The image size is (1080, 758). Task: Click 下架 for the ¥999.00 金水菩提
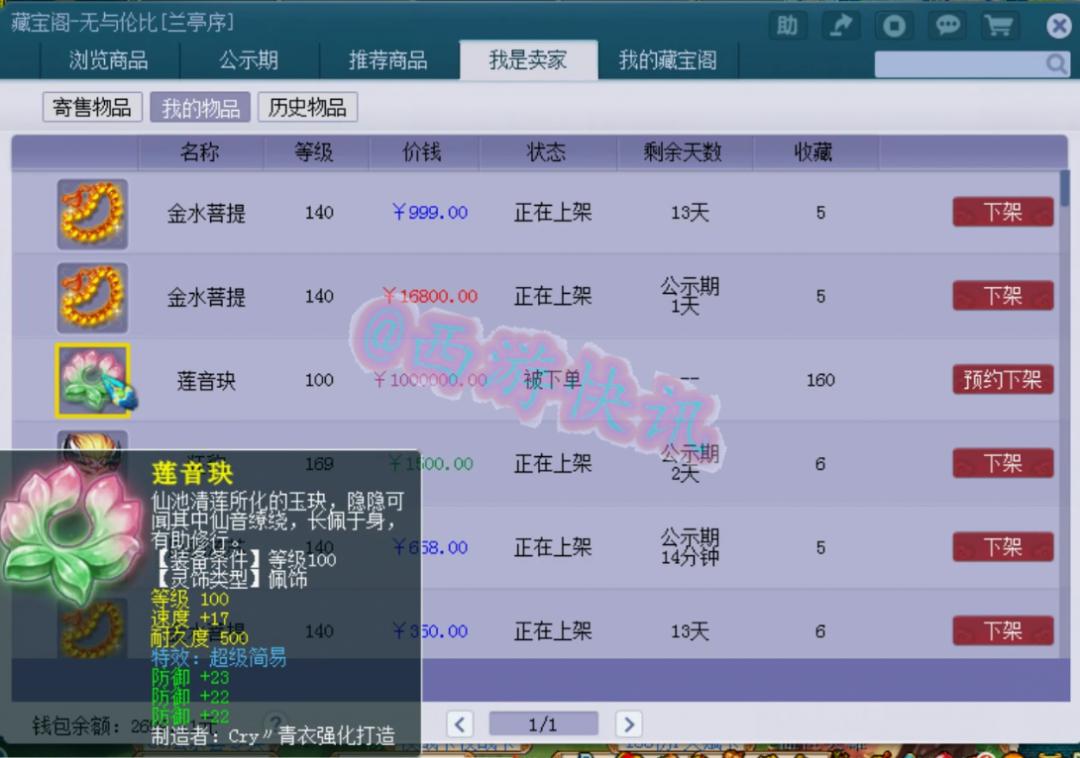pyautogui.click(x=1002, y=212)
